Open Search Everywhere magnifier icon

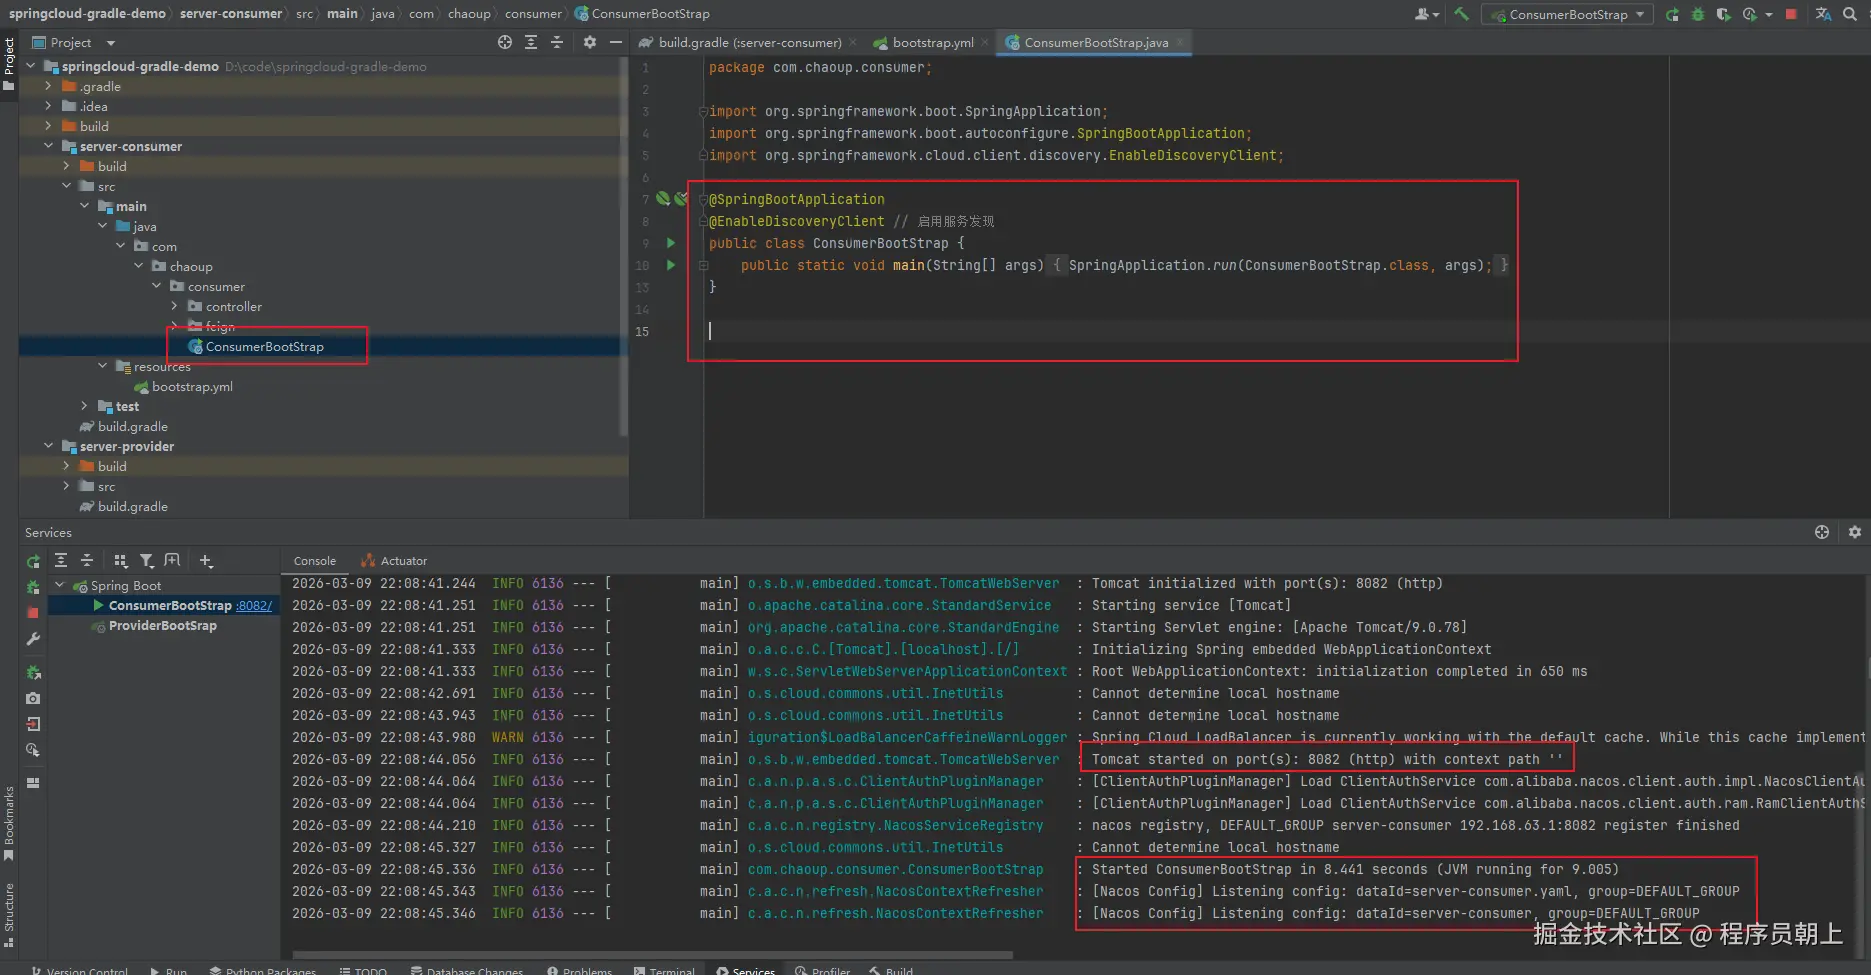tap(1850, 14)
